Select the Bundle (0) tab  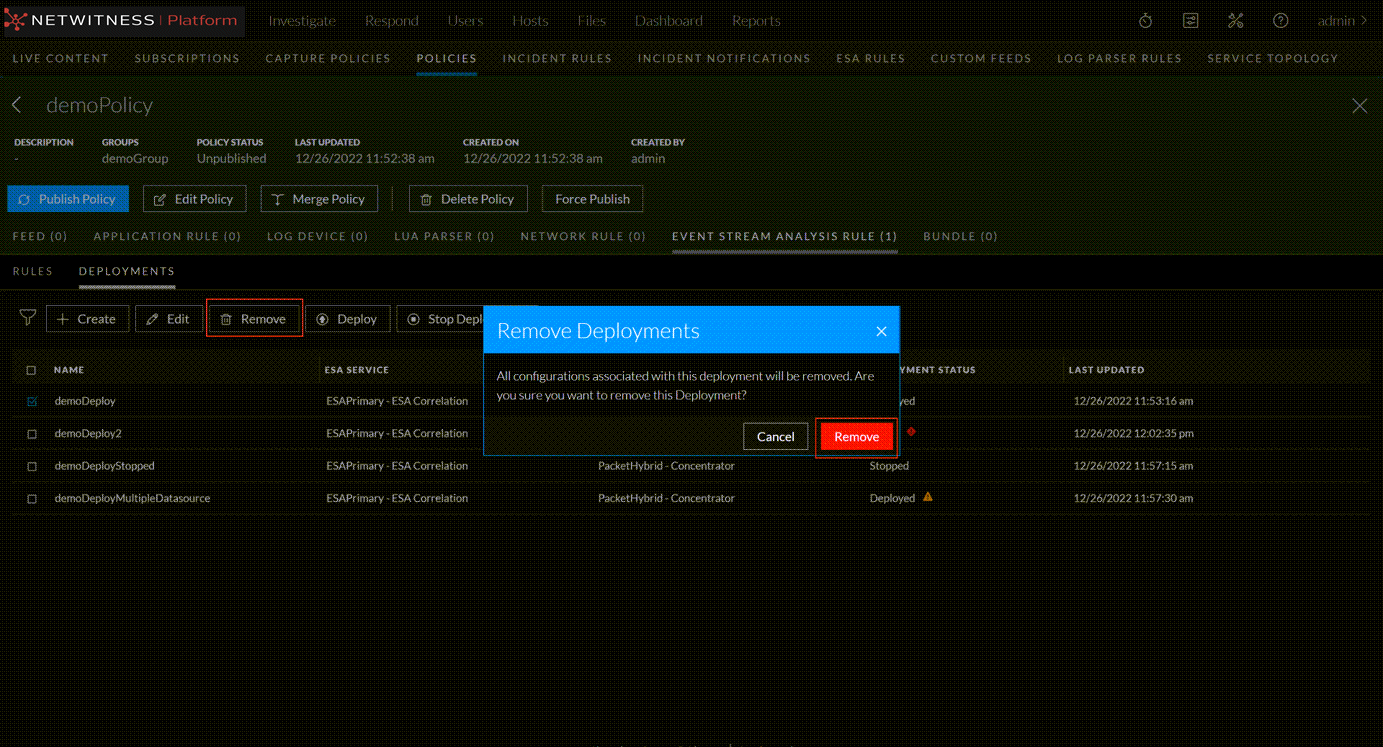pyautogui.click(x=960, y=237)
